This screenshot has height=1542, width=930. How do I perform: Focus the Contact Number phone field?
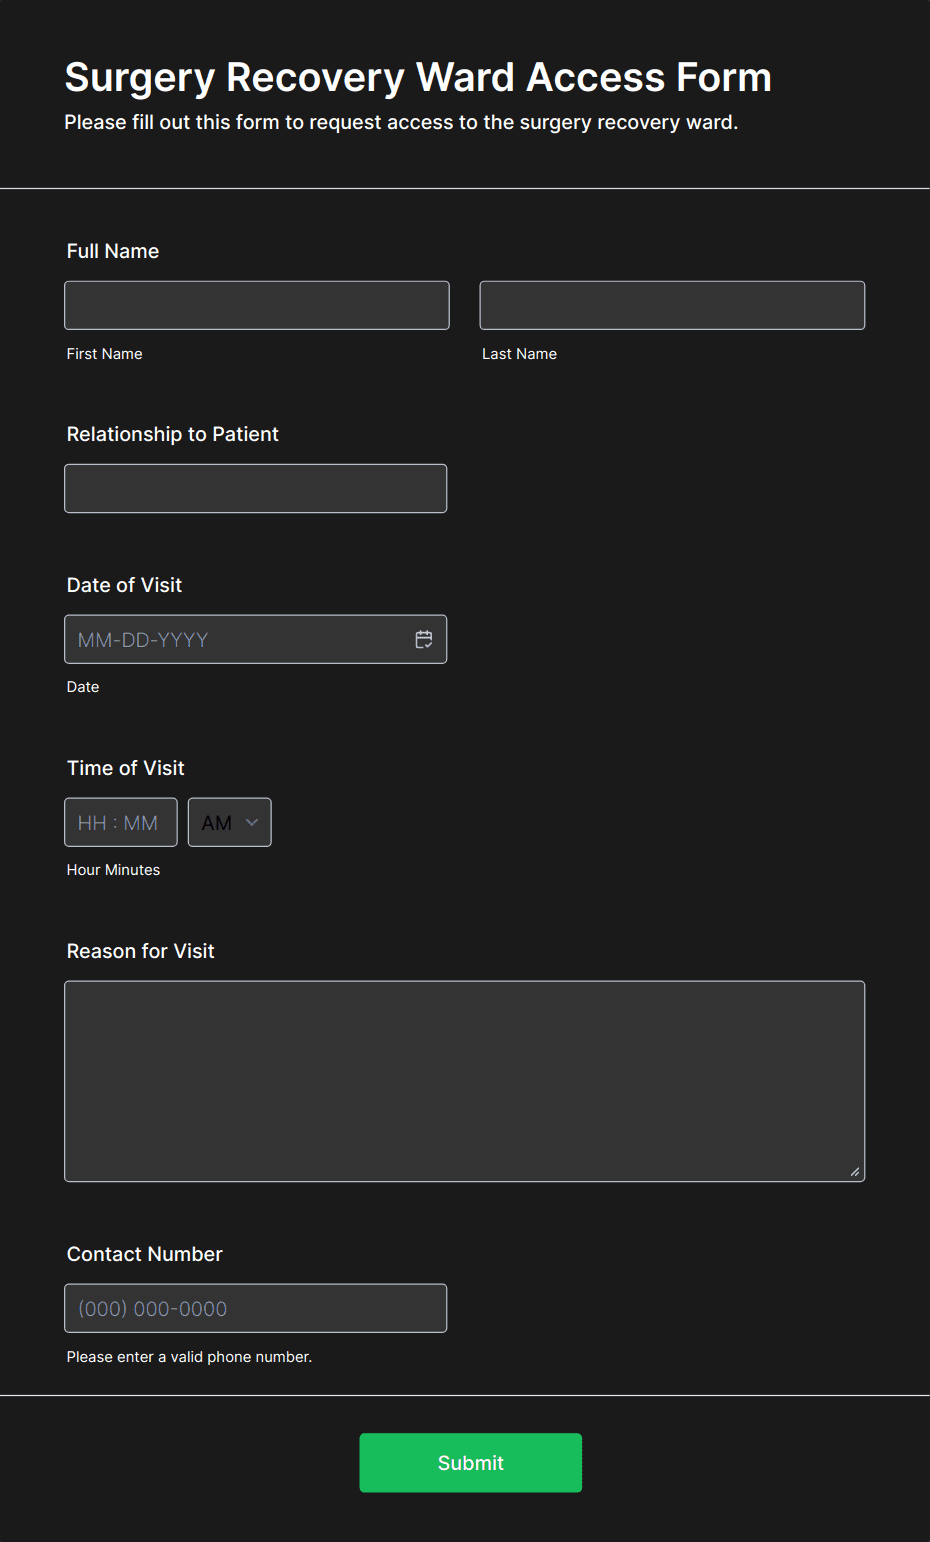coord(256,1308)
